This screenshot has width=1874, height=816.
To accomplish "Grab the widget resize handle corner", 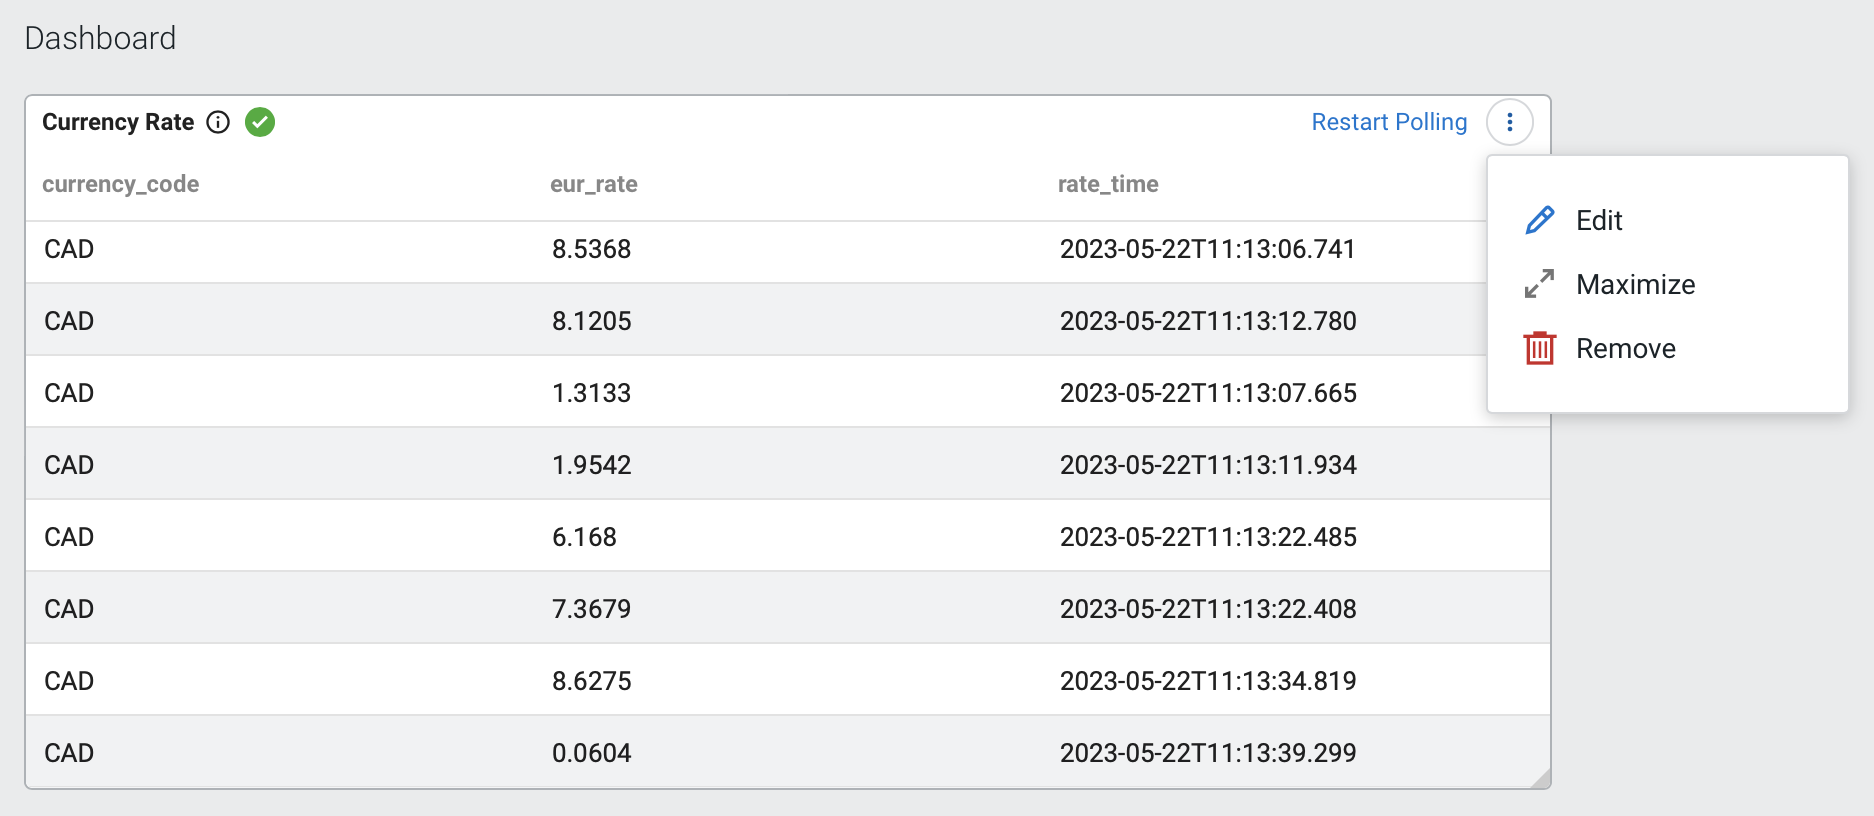I will point(1541,779).
